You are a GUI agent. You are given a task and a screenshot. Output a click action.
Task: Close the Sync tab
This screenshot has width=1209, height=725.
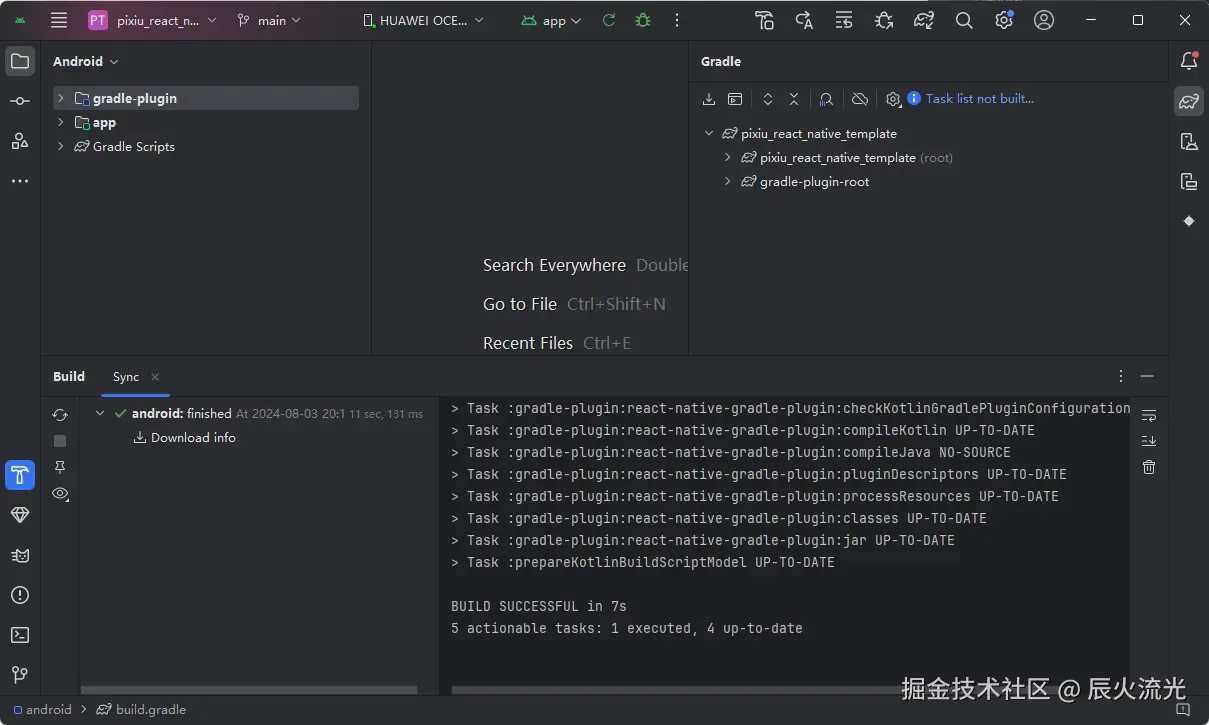tap(155, 377)
